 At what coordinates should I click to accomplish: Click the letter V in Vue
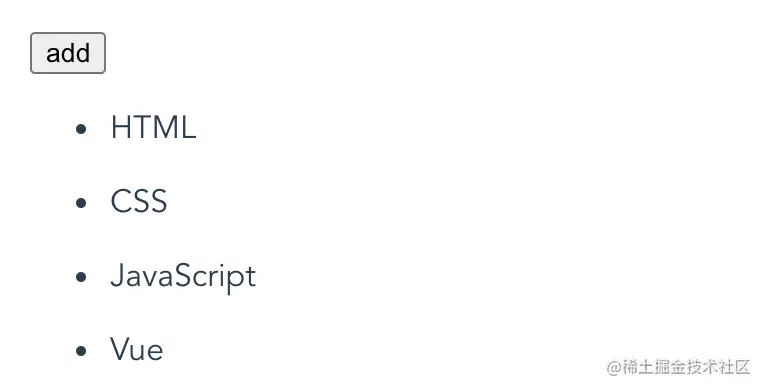pyautogui.click(x=119, y=349)
